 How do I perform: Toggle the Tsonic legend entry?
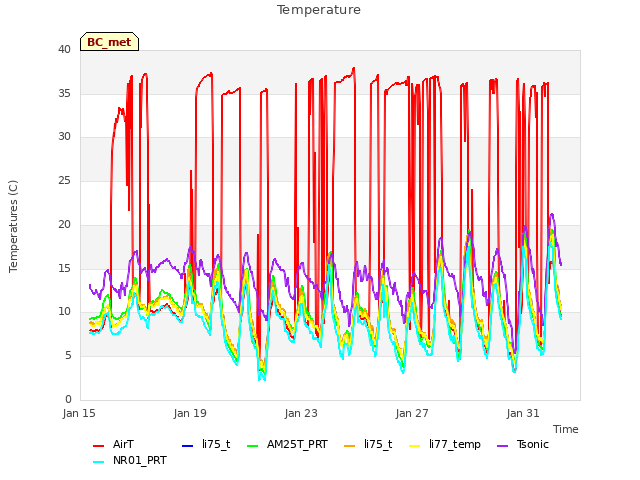[x=523, y=444]
